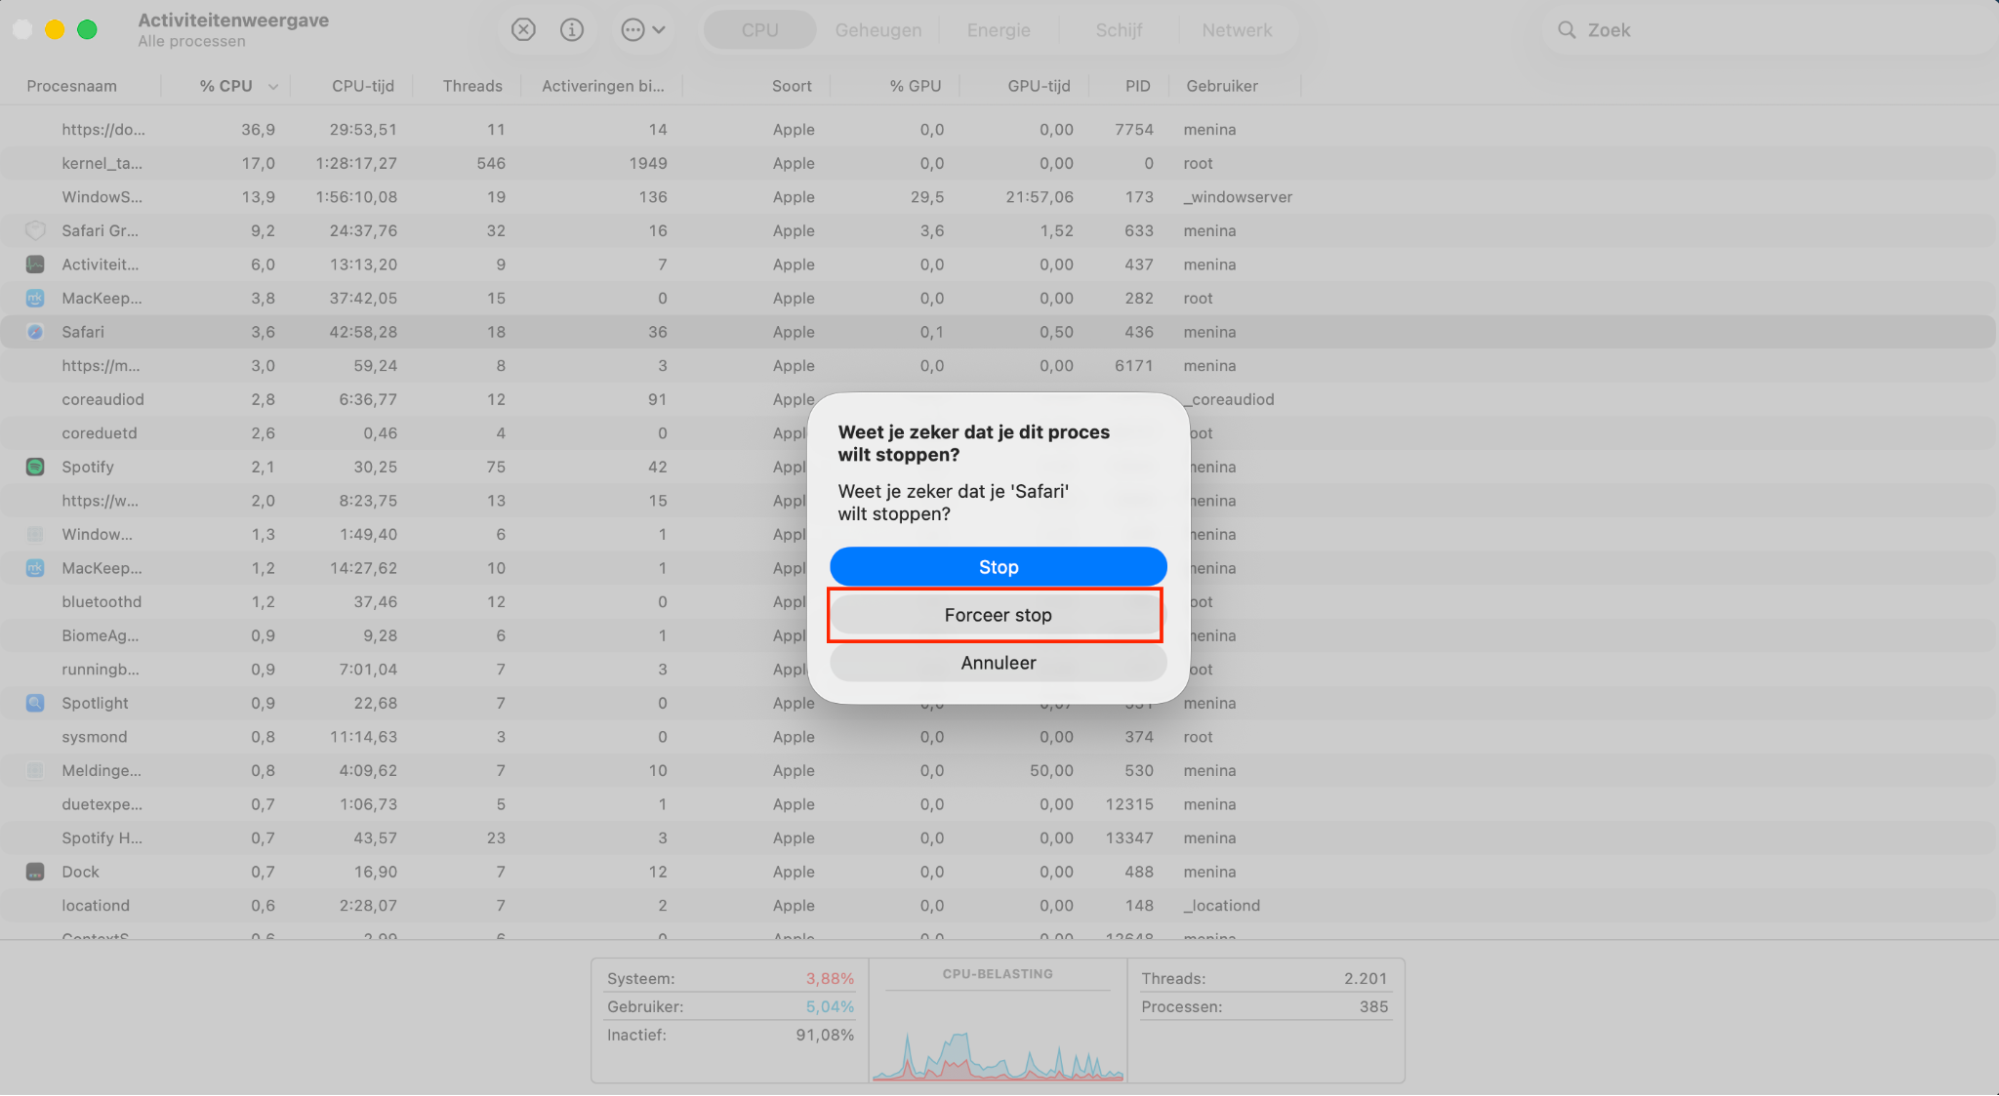Click the quit process (X) icon in the toolbar

point(522,29)
